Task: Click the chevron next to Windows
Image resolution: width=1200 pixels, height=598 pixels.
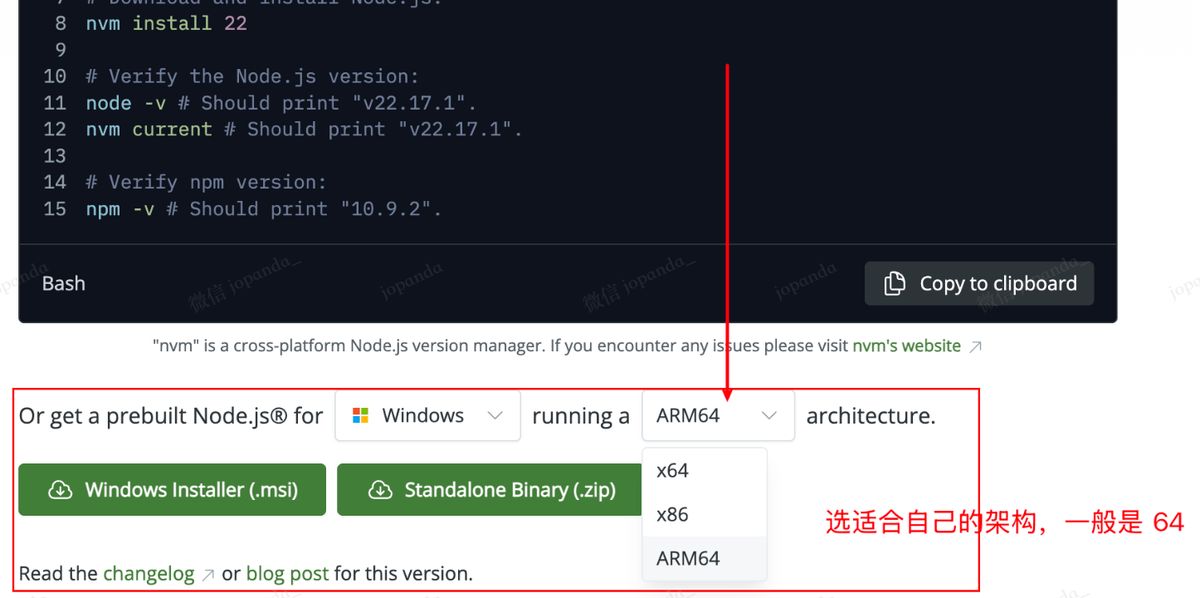Action: tap(497, 415)
